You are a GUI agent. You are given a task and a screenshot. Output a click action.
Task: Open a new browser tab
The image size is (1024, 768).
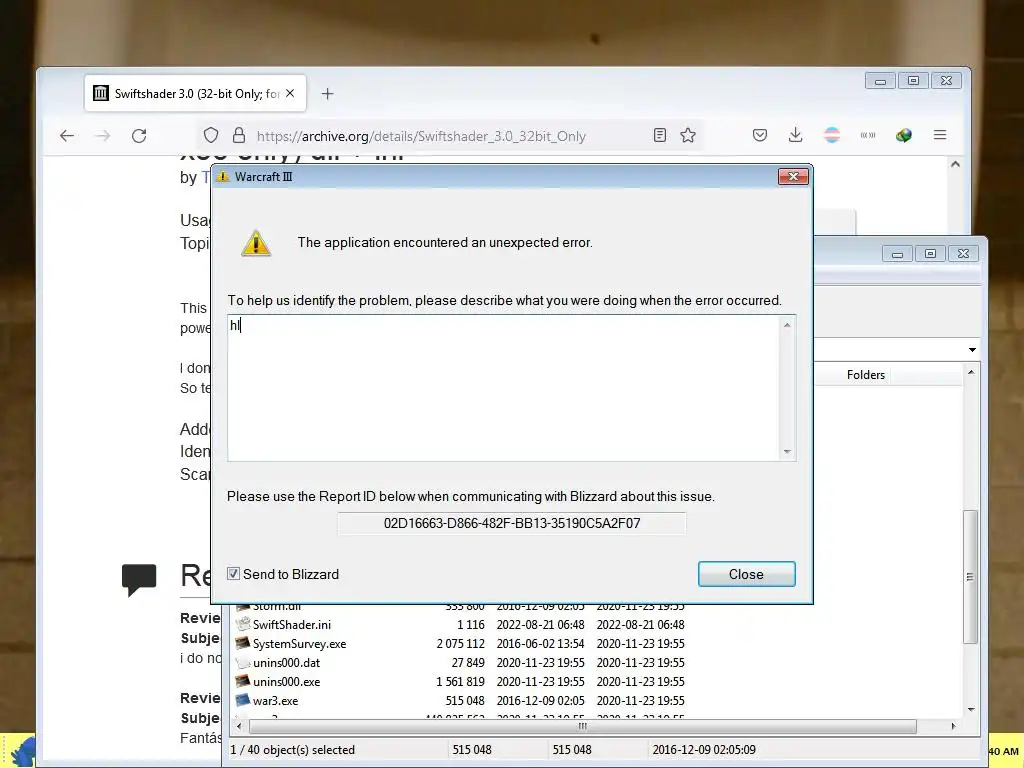coord(327,94)
